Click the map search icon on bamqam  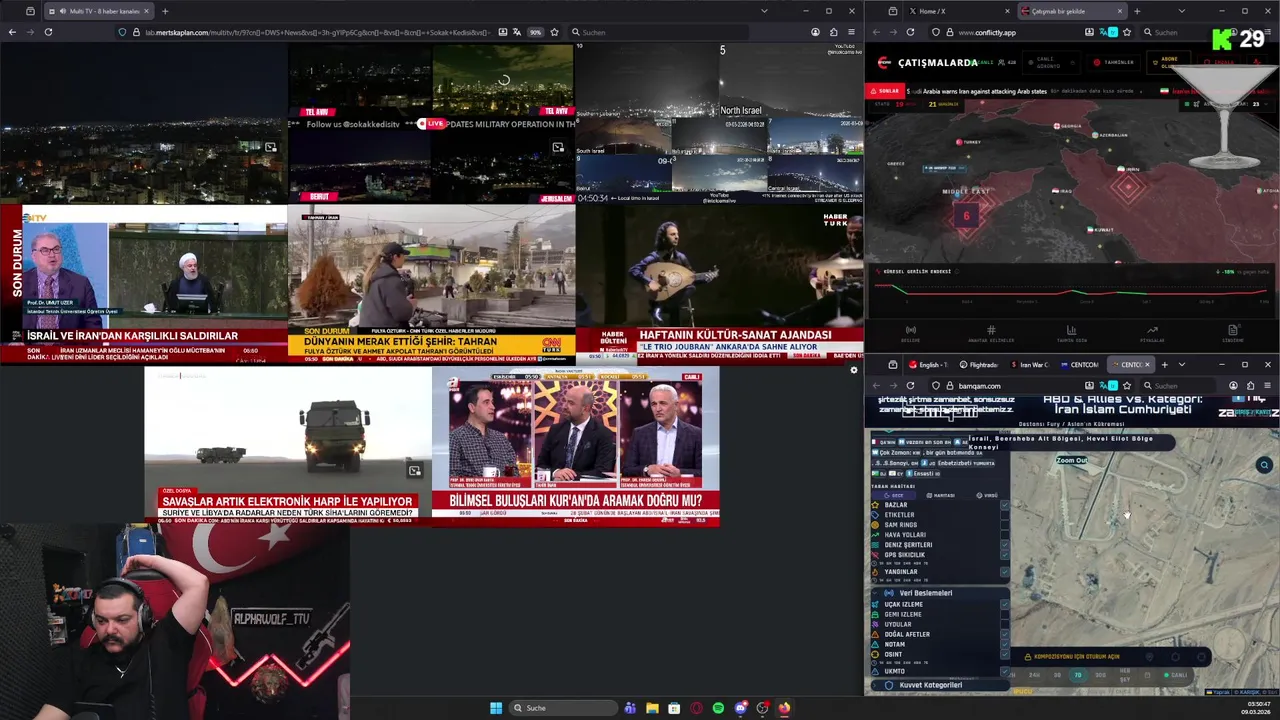1264,465
